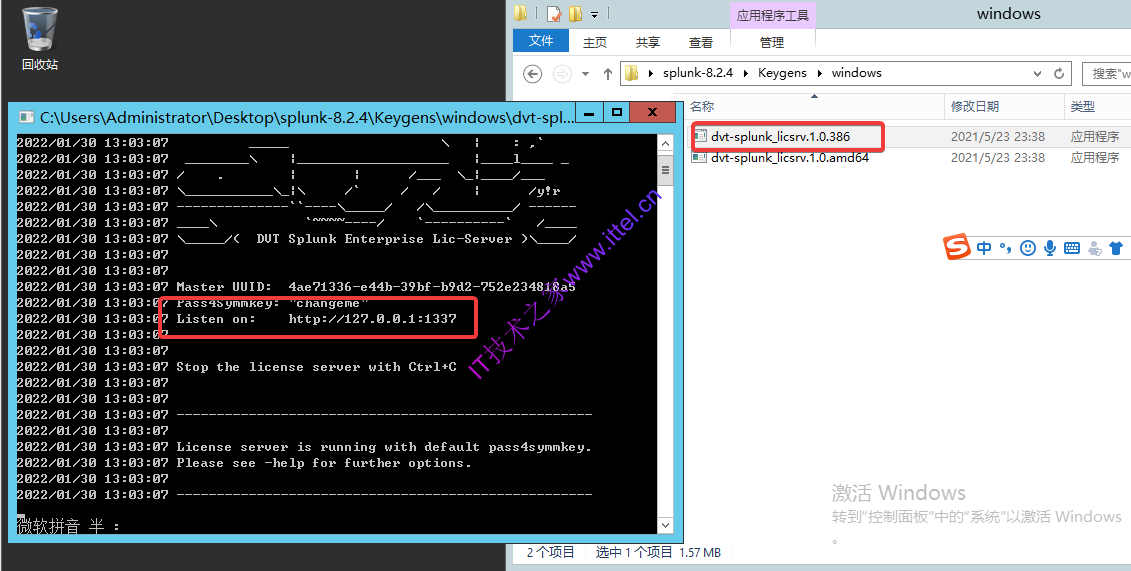Click the date cell of licsrv.1.0.386 row

[x=998, y=136]
